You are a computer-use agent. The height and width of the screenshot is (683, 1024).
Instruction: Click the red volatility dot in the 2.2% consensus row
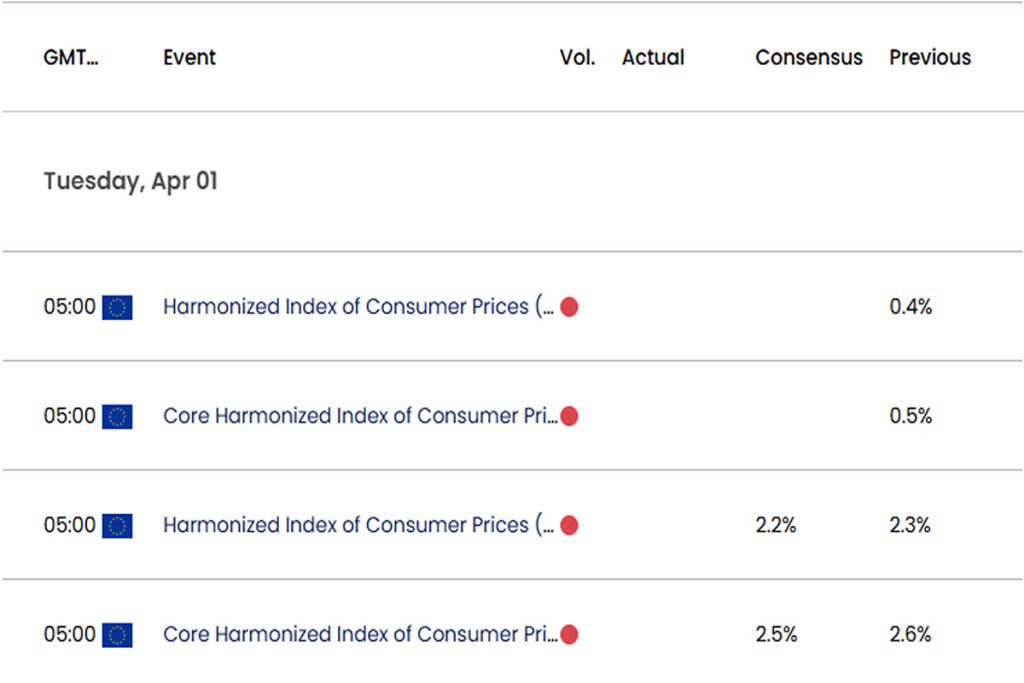(569, 525)
